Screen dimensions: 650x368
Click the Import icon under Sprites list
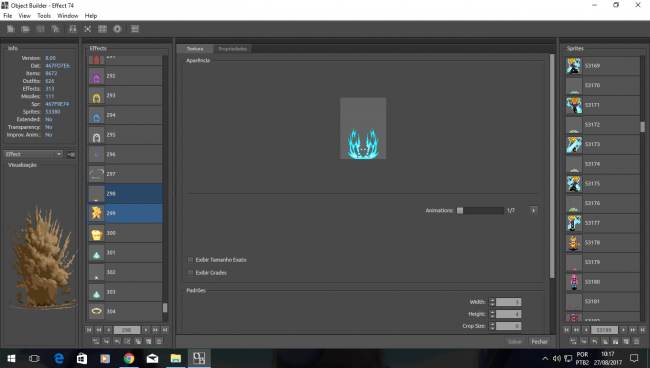point(584,341)
